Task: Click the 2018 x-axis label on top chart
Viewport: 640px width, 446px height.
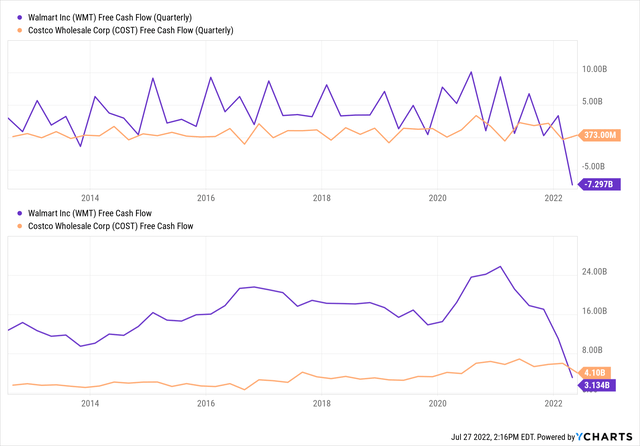Action: pyautogui.click(x=321, y=198)
